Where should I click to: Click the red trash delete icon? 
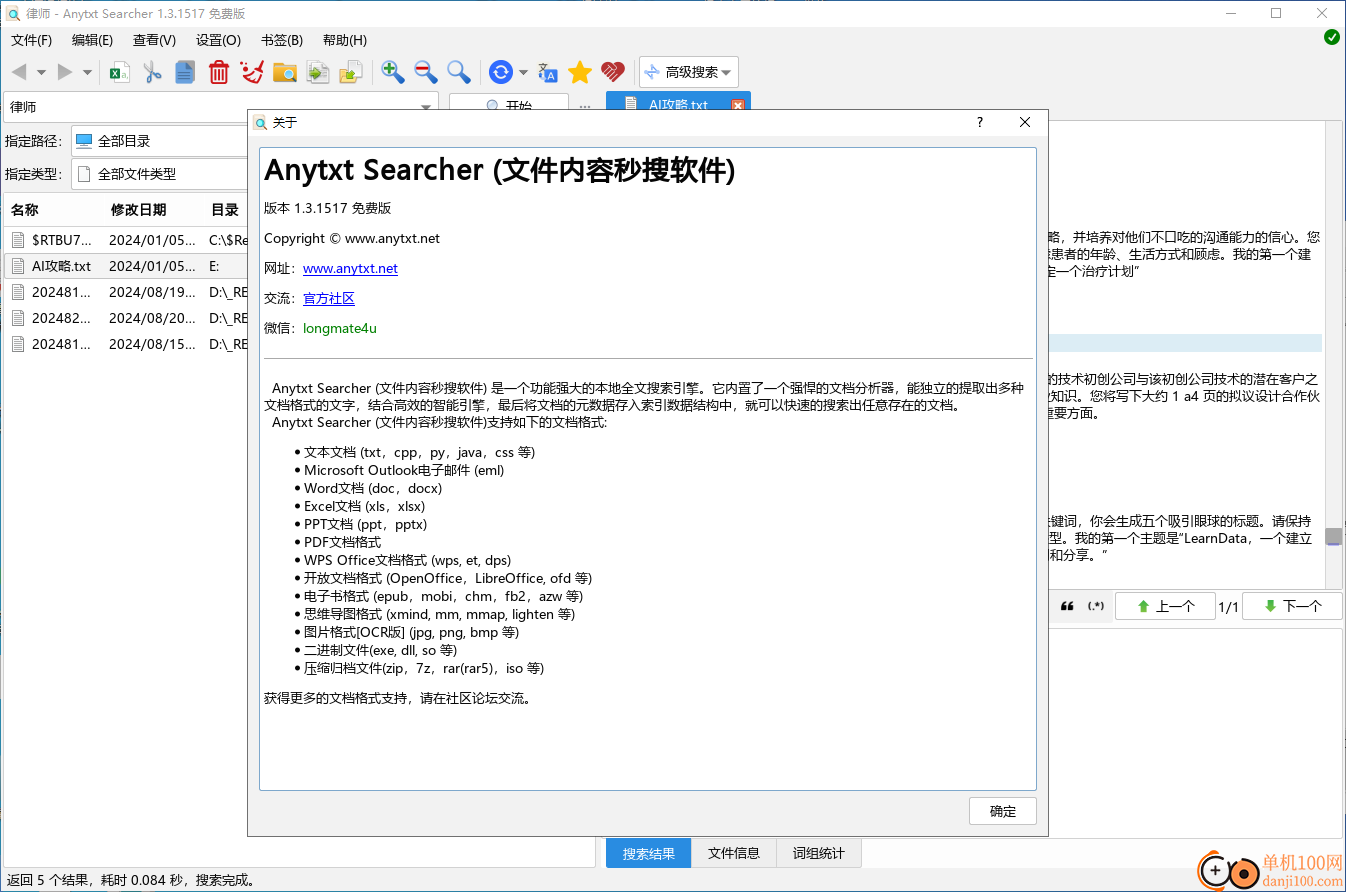pyautogui.click(x=219, y=72)
